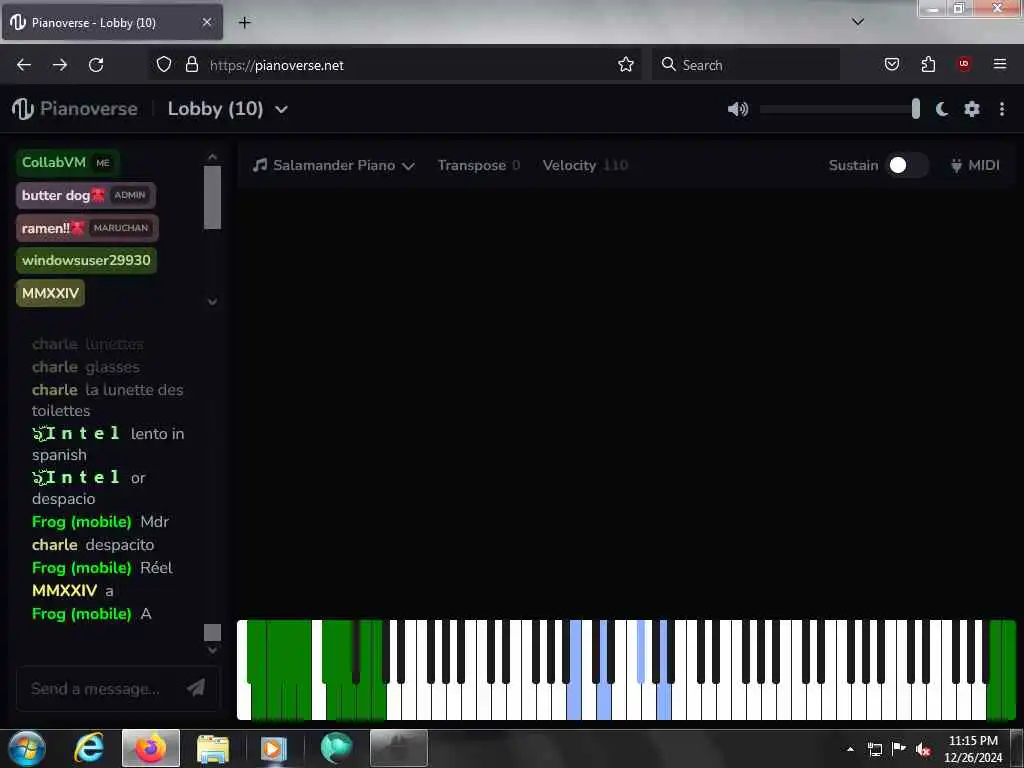Reload the page

[96, 65]
